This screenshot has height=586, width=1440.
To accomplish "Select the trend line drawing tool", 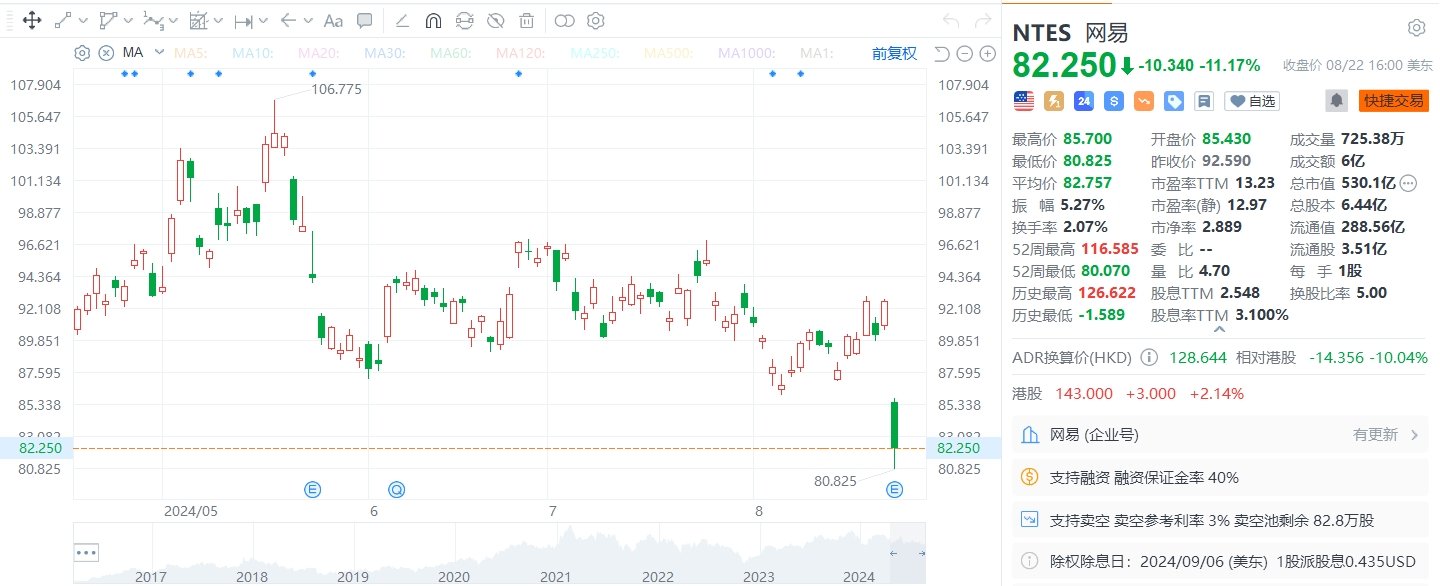I will point(63,20).
